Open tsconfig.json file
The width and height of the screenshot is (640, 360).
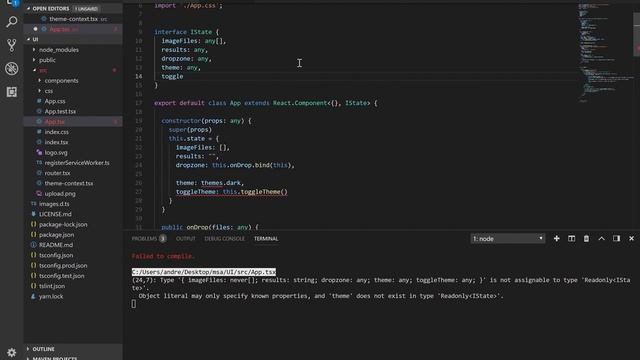pyautogui.click(x=56, y=255)
